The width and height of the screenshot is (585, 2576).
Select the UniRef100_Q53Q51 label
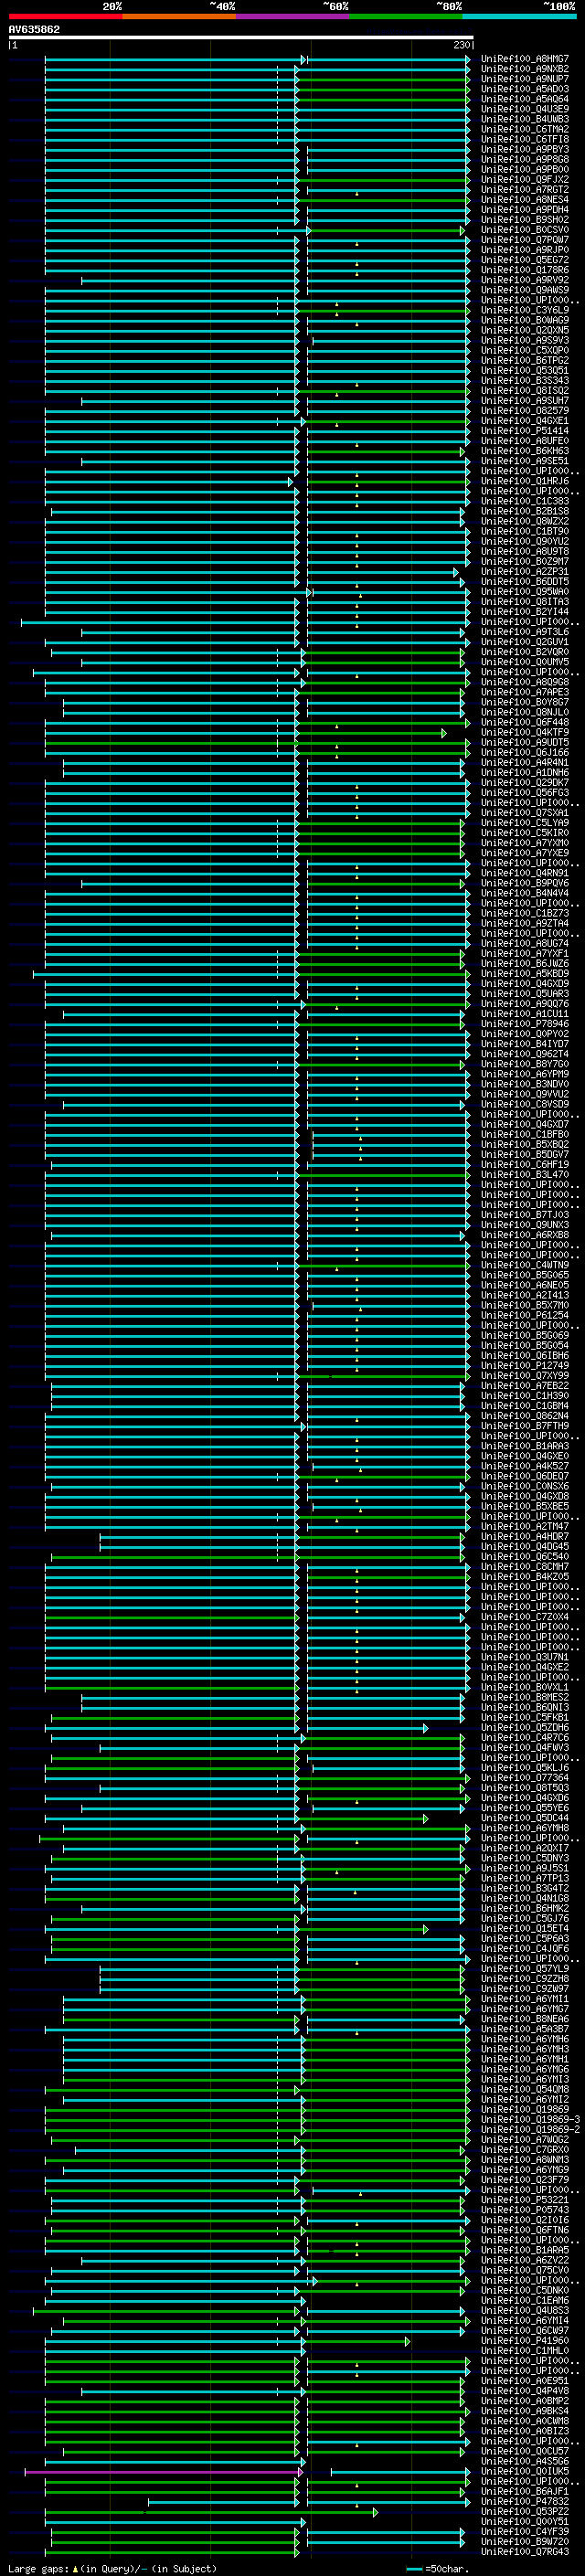point(525,370)
